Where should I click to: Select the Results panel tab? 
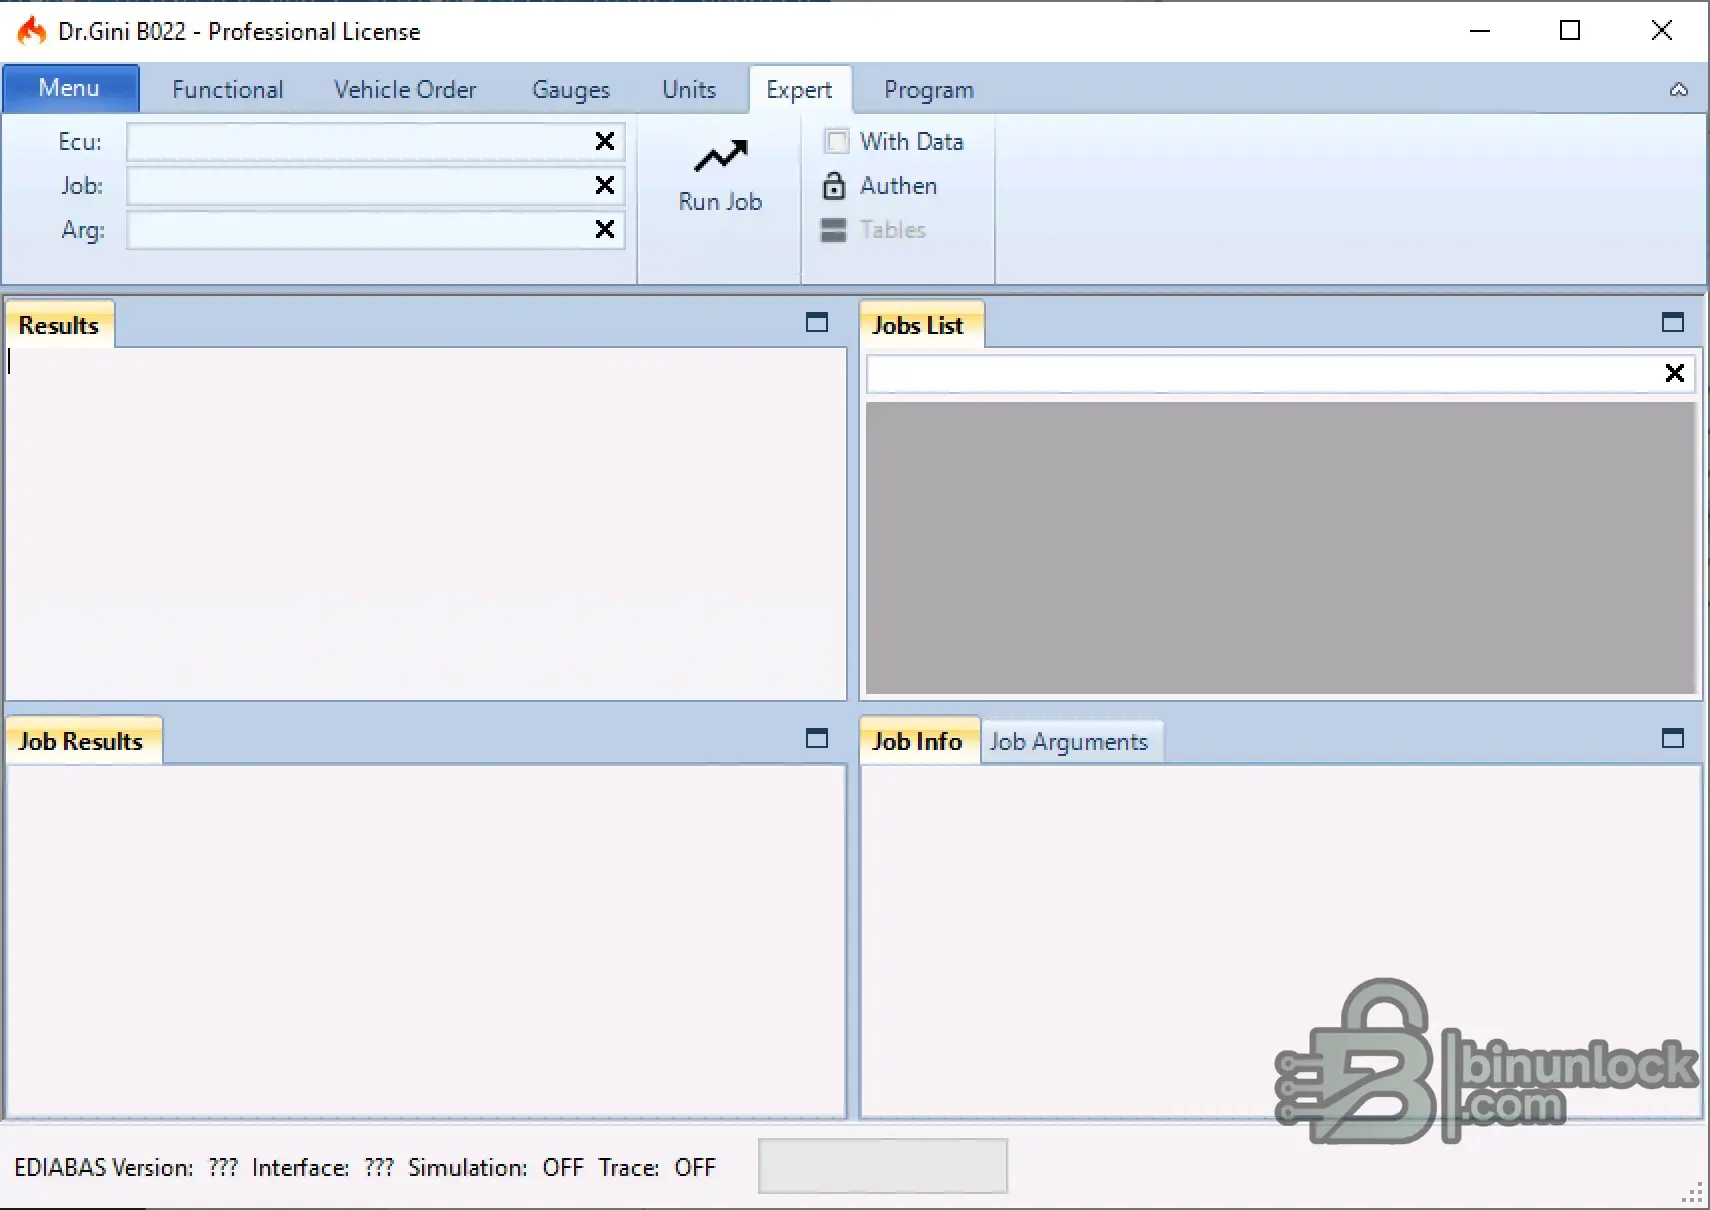(x=59, y=325)
